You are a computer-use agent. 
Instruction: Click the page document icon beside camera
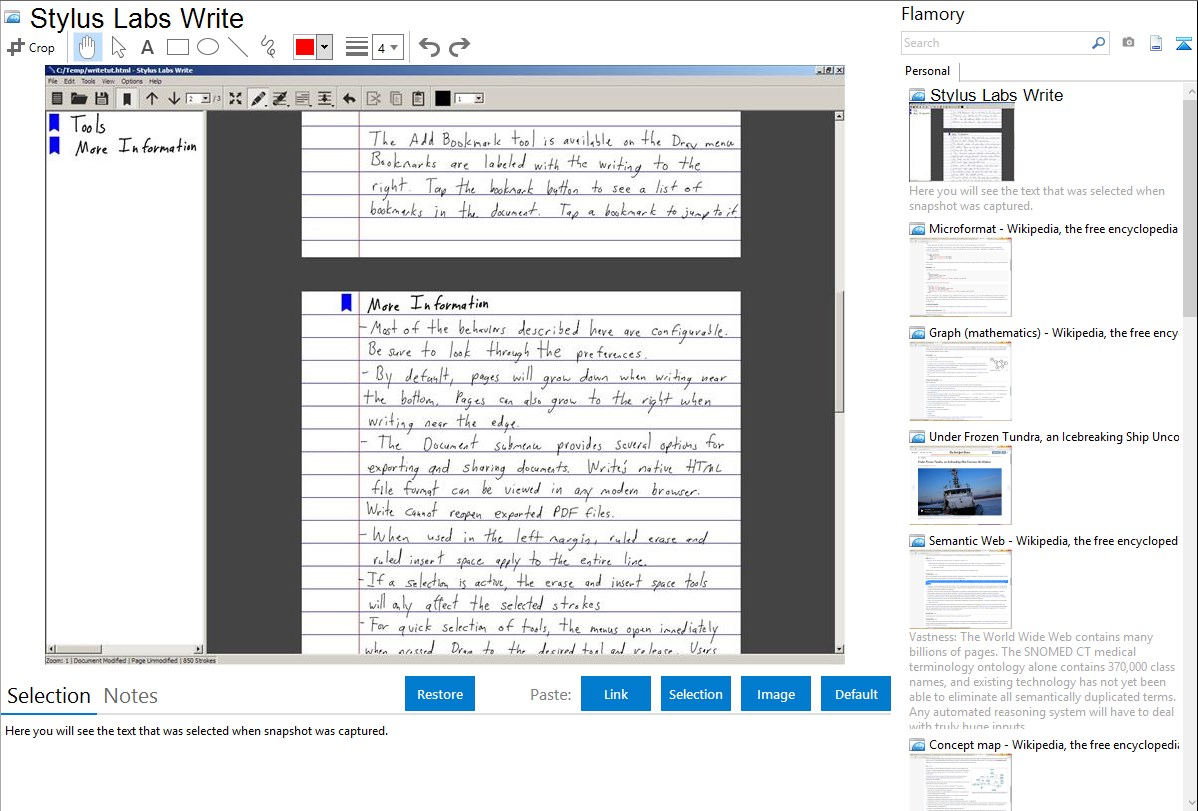(x=1156, y=43)
